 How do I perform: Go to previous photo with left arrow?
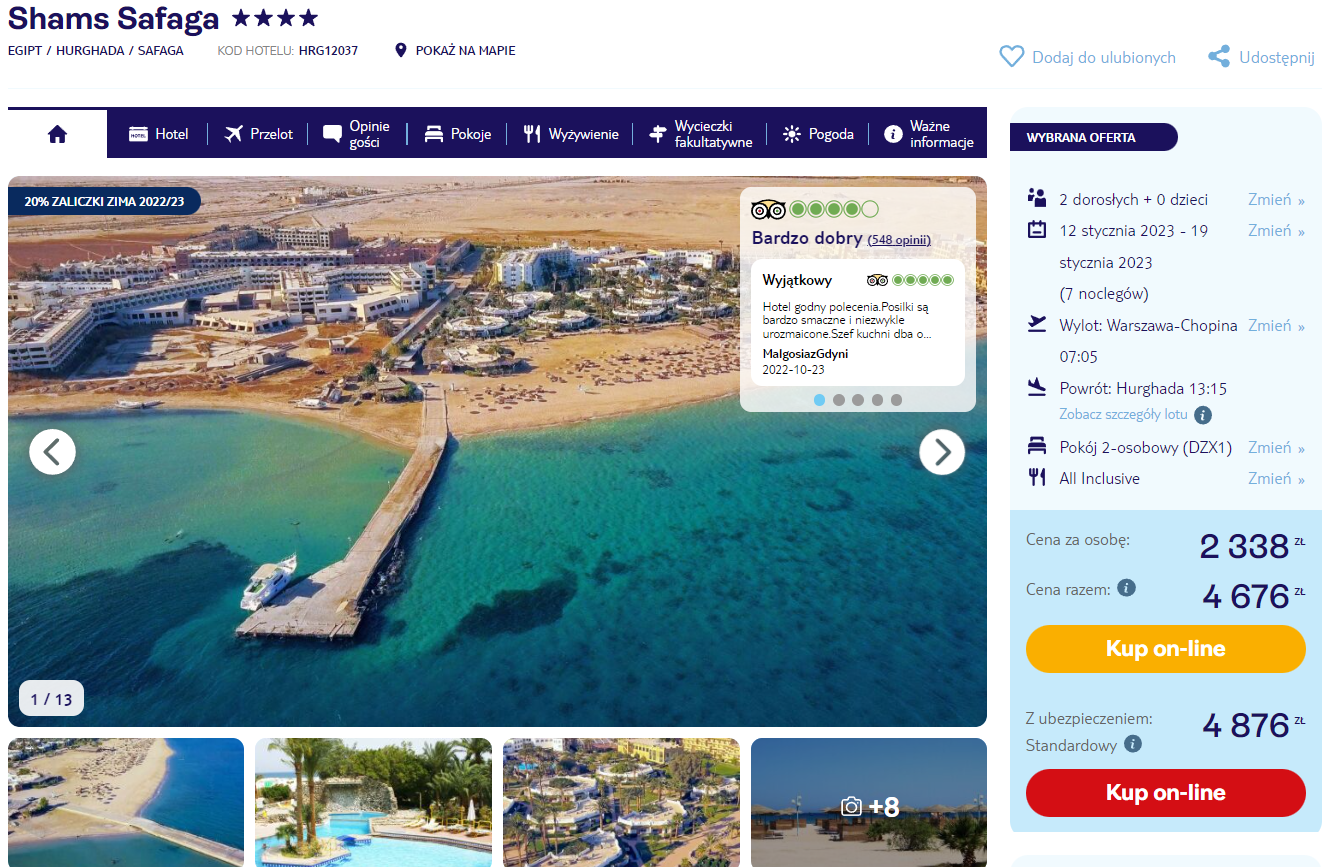[53, 452]
